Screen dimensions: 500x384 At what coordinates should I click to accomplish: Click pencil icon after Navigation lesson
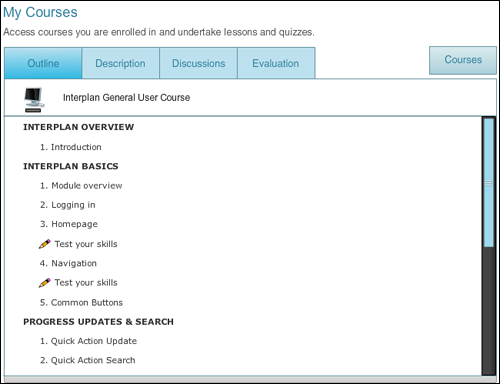tap(44, 283)
